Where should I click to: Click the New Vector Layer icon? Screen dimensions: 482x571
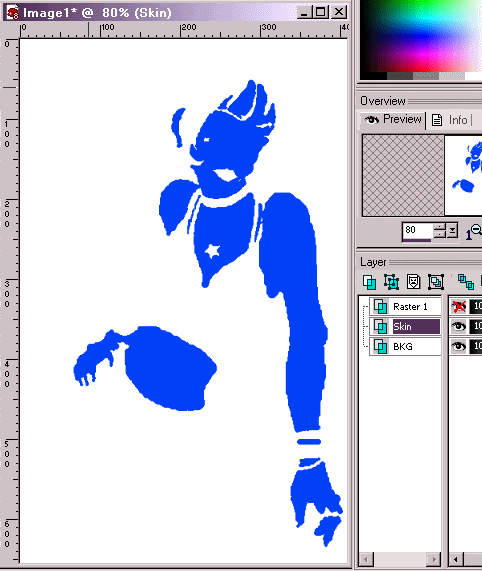coord(391,282)
